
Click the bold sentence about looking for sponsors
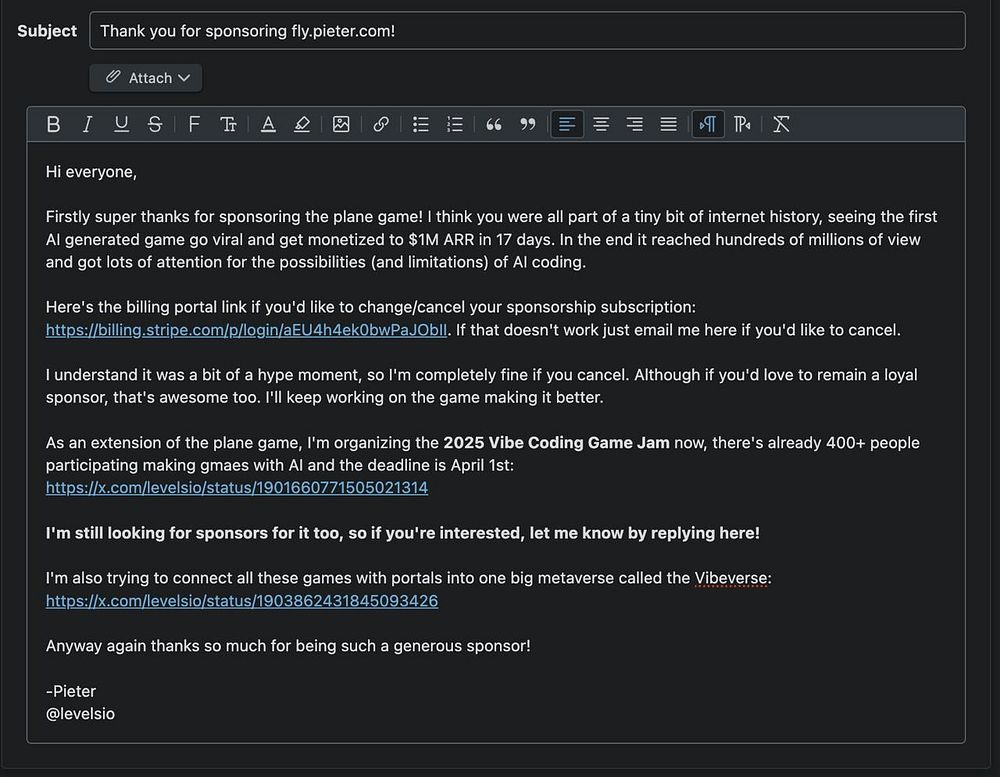click(x=402, y=533)
